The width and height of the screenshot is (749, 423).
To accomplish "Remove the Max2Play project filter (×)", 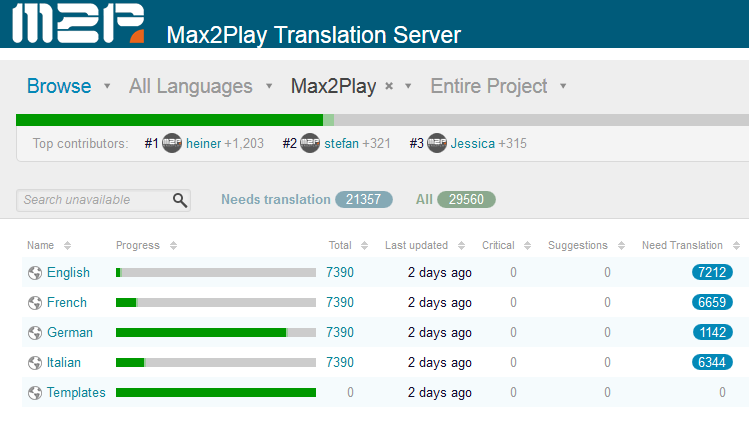I will (389, 86).
